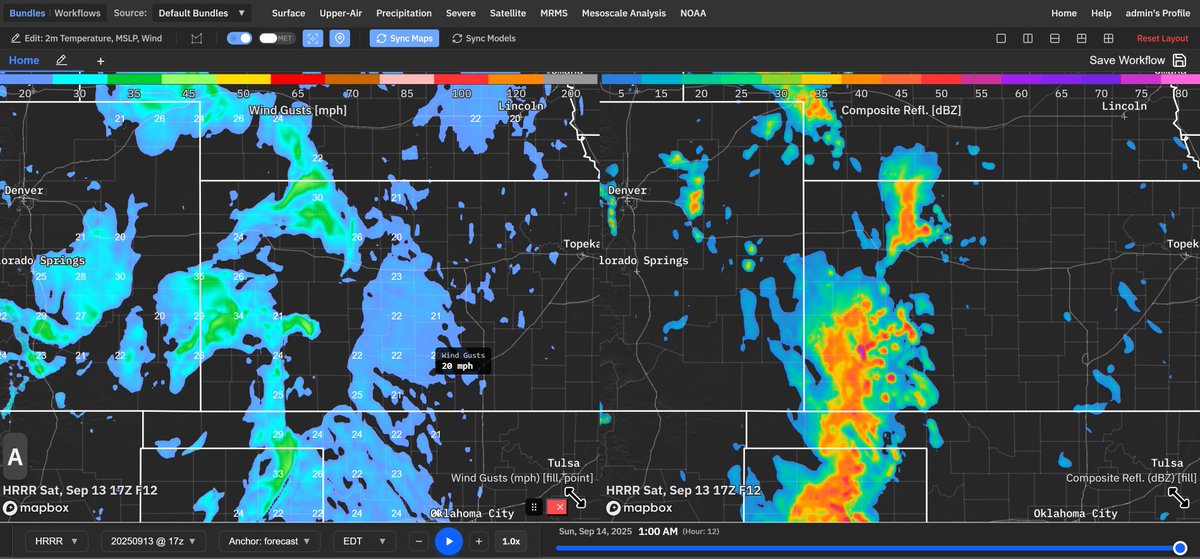This screenshot has width=1200, height=559.
Task: Click the Wind Gusts 20 mph tooltip
Action: tap(463, 361)
